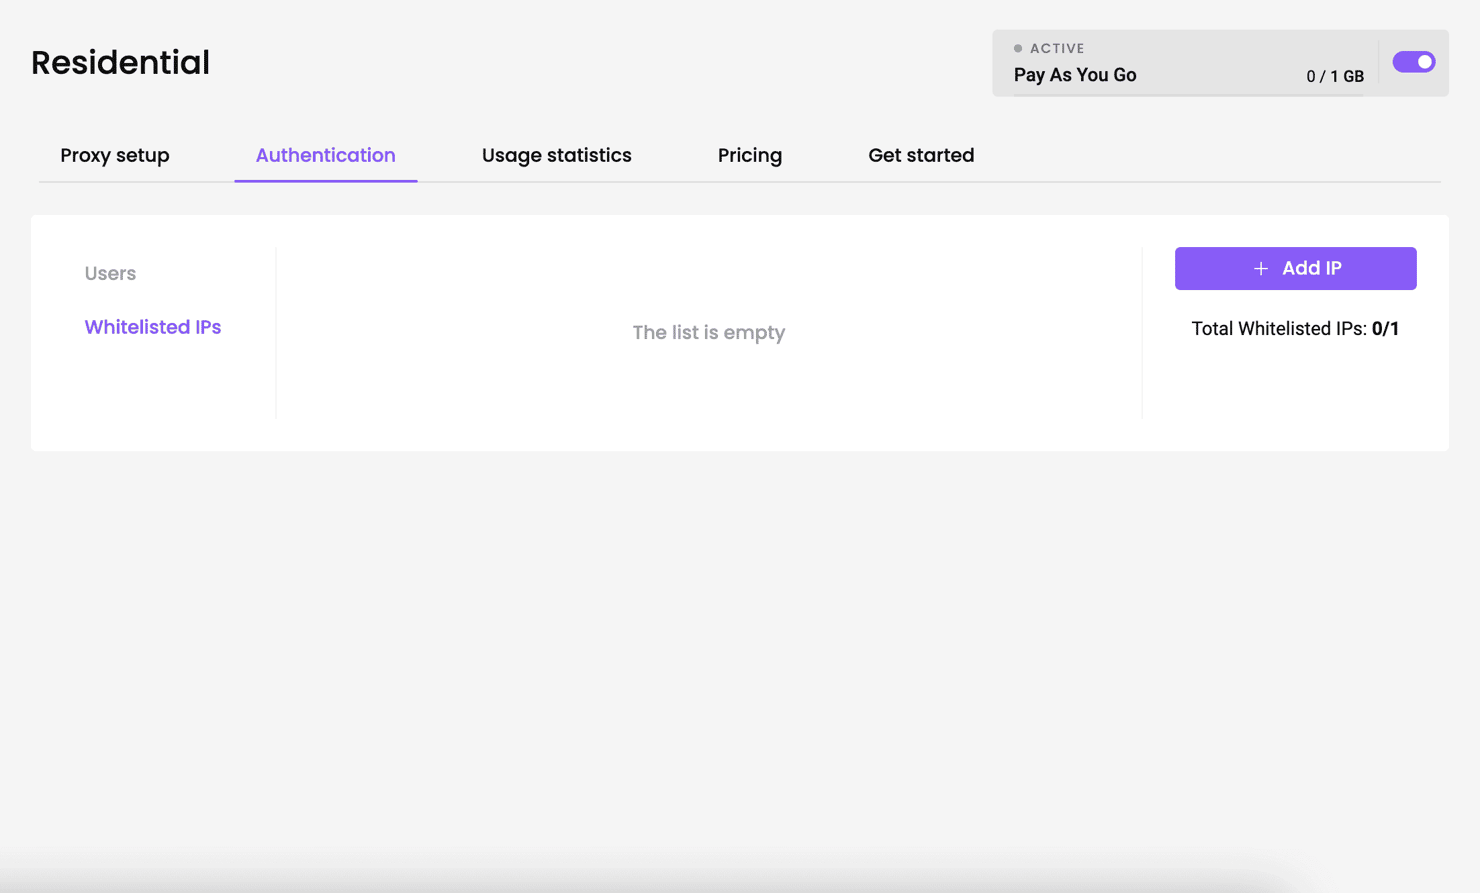Click the Residential page heading
This screenshot has width=1480, height=893.
[121, 63]
